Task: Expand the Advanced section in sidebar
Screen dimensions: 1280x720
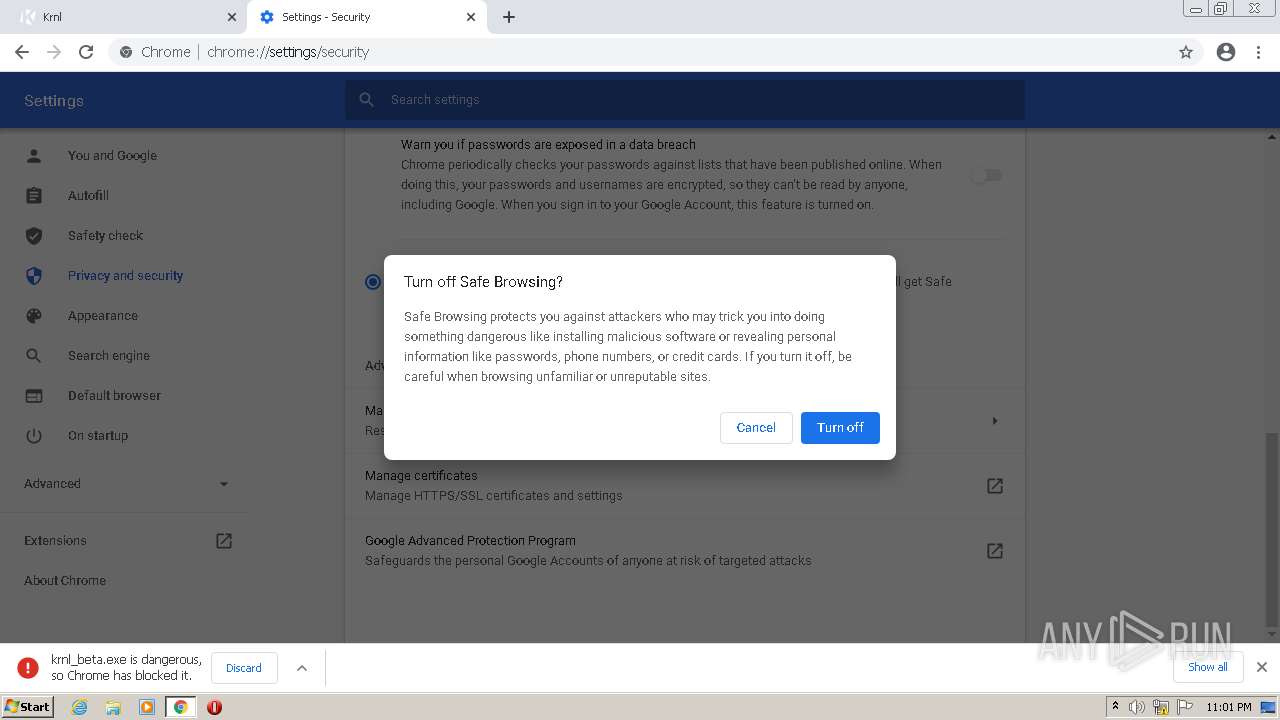Action: (126, 484)
